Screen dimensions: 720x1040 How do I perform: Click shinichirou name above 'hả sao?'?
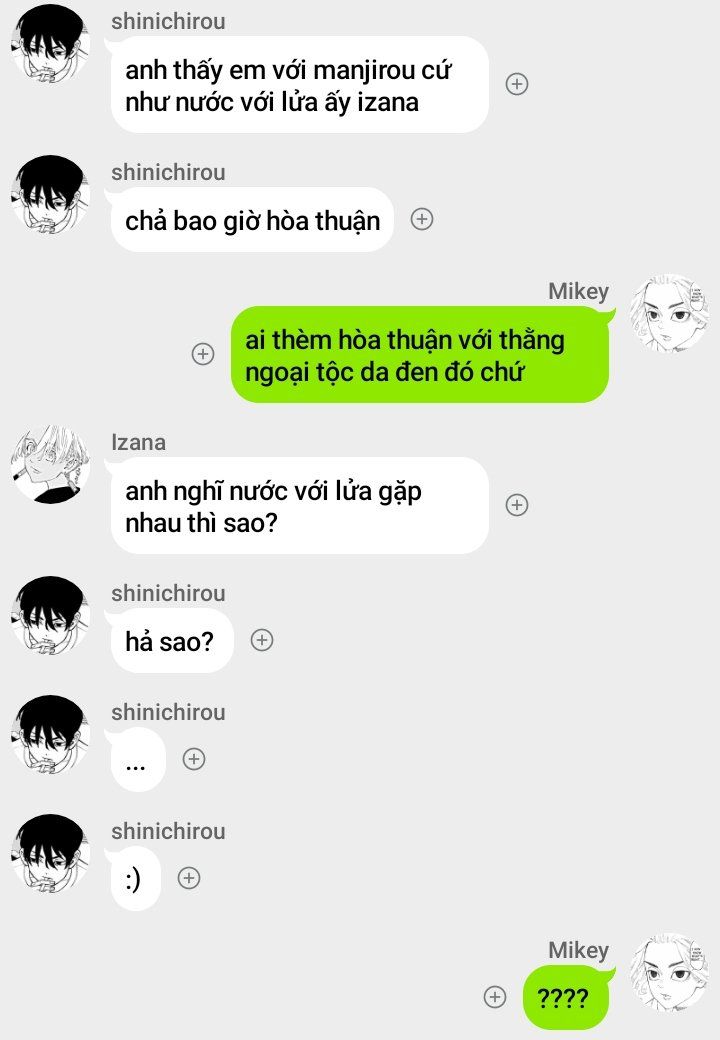pos(168,593)
